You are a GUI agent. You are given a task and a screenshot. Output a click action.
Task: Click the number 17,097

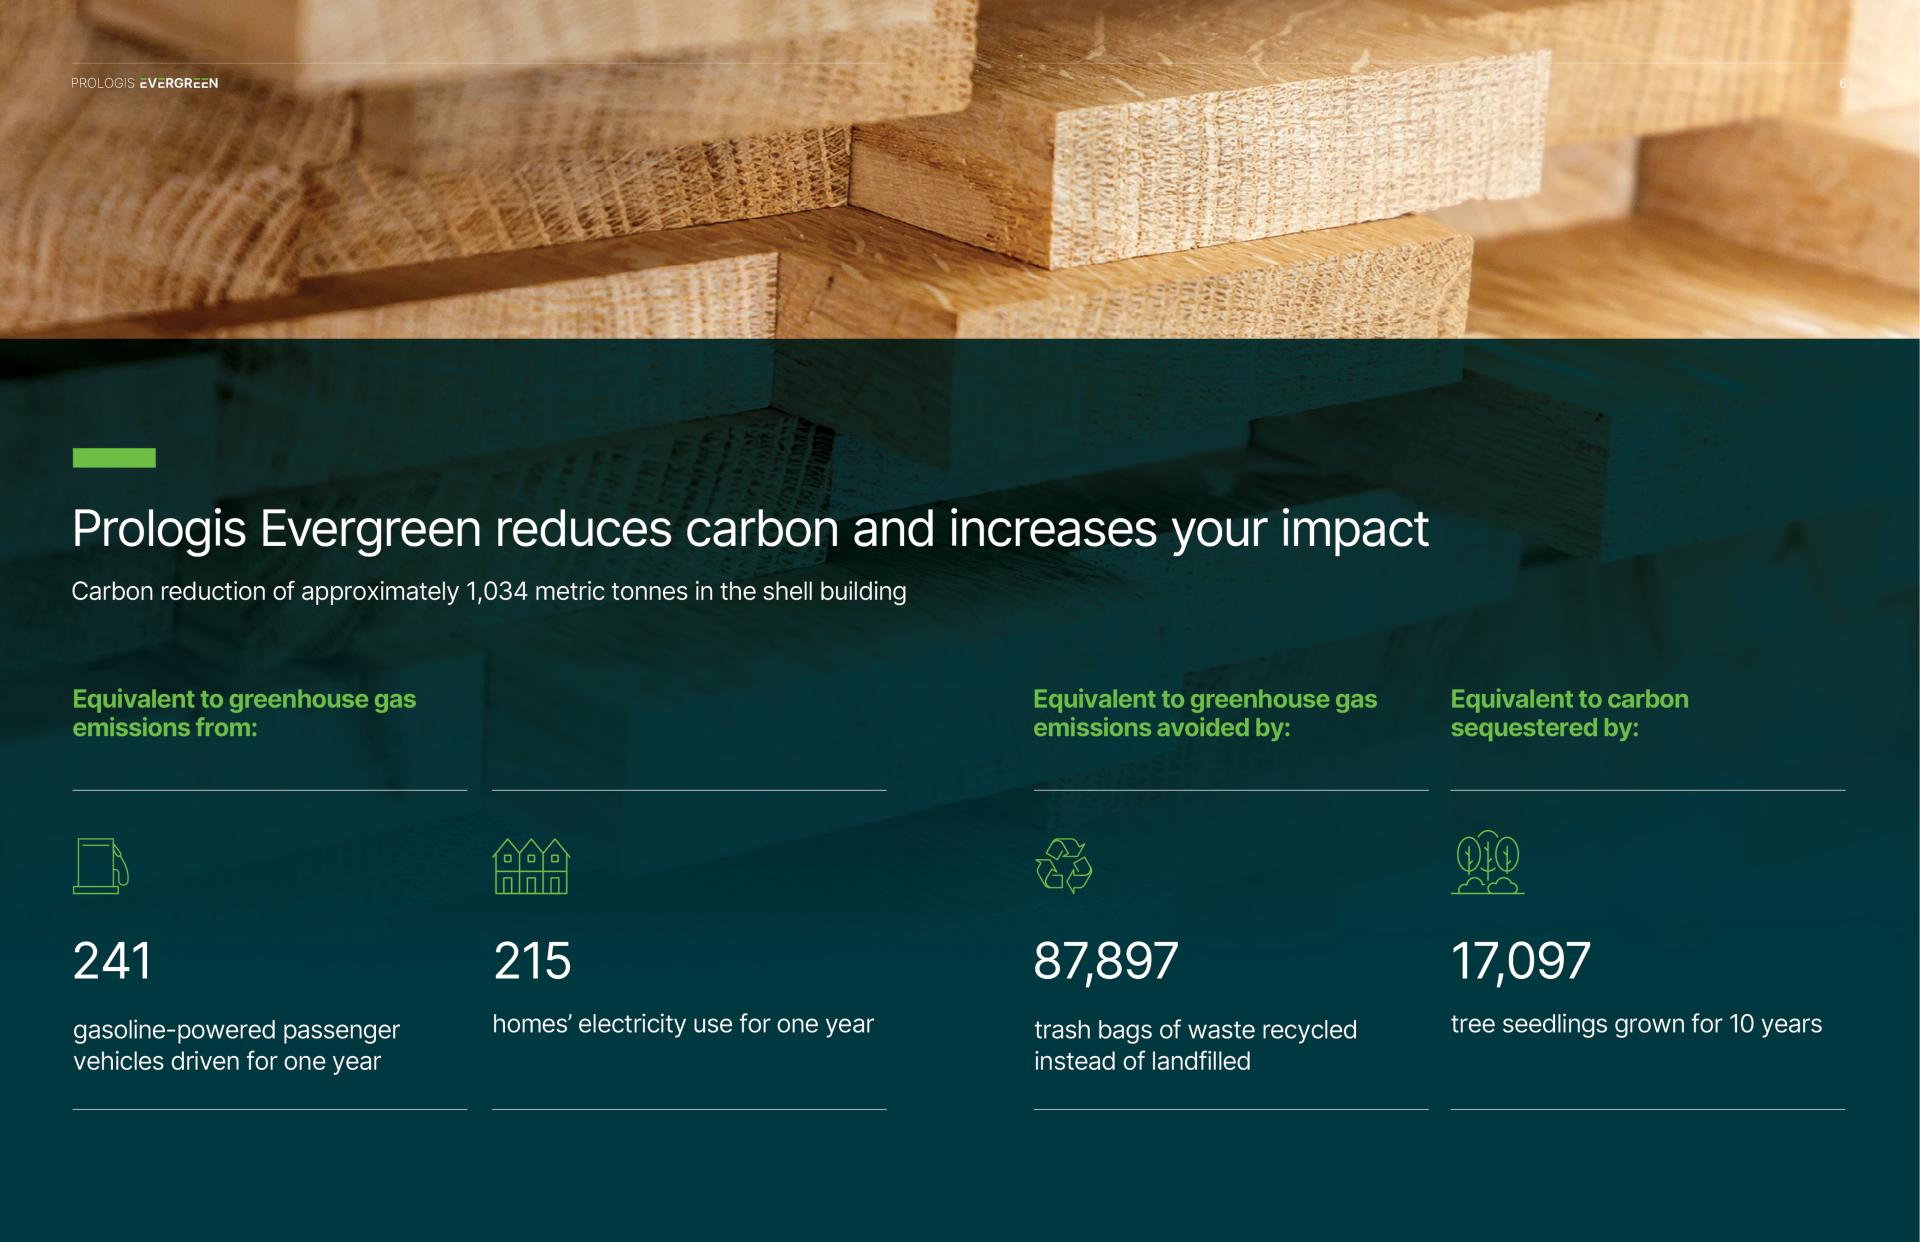1520,962
